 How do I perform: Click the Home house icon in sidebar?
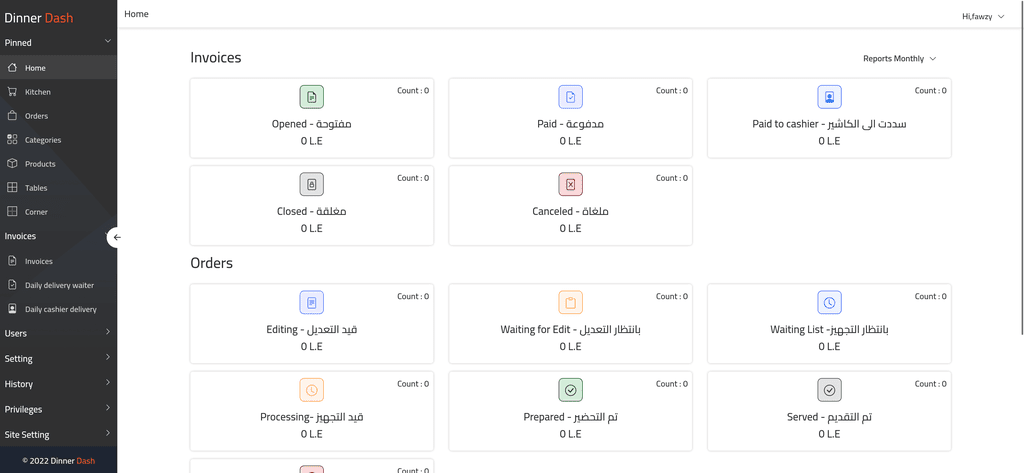coord(12,67)
